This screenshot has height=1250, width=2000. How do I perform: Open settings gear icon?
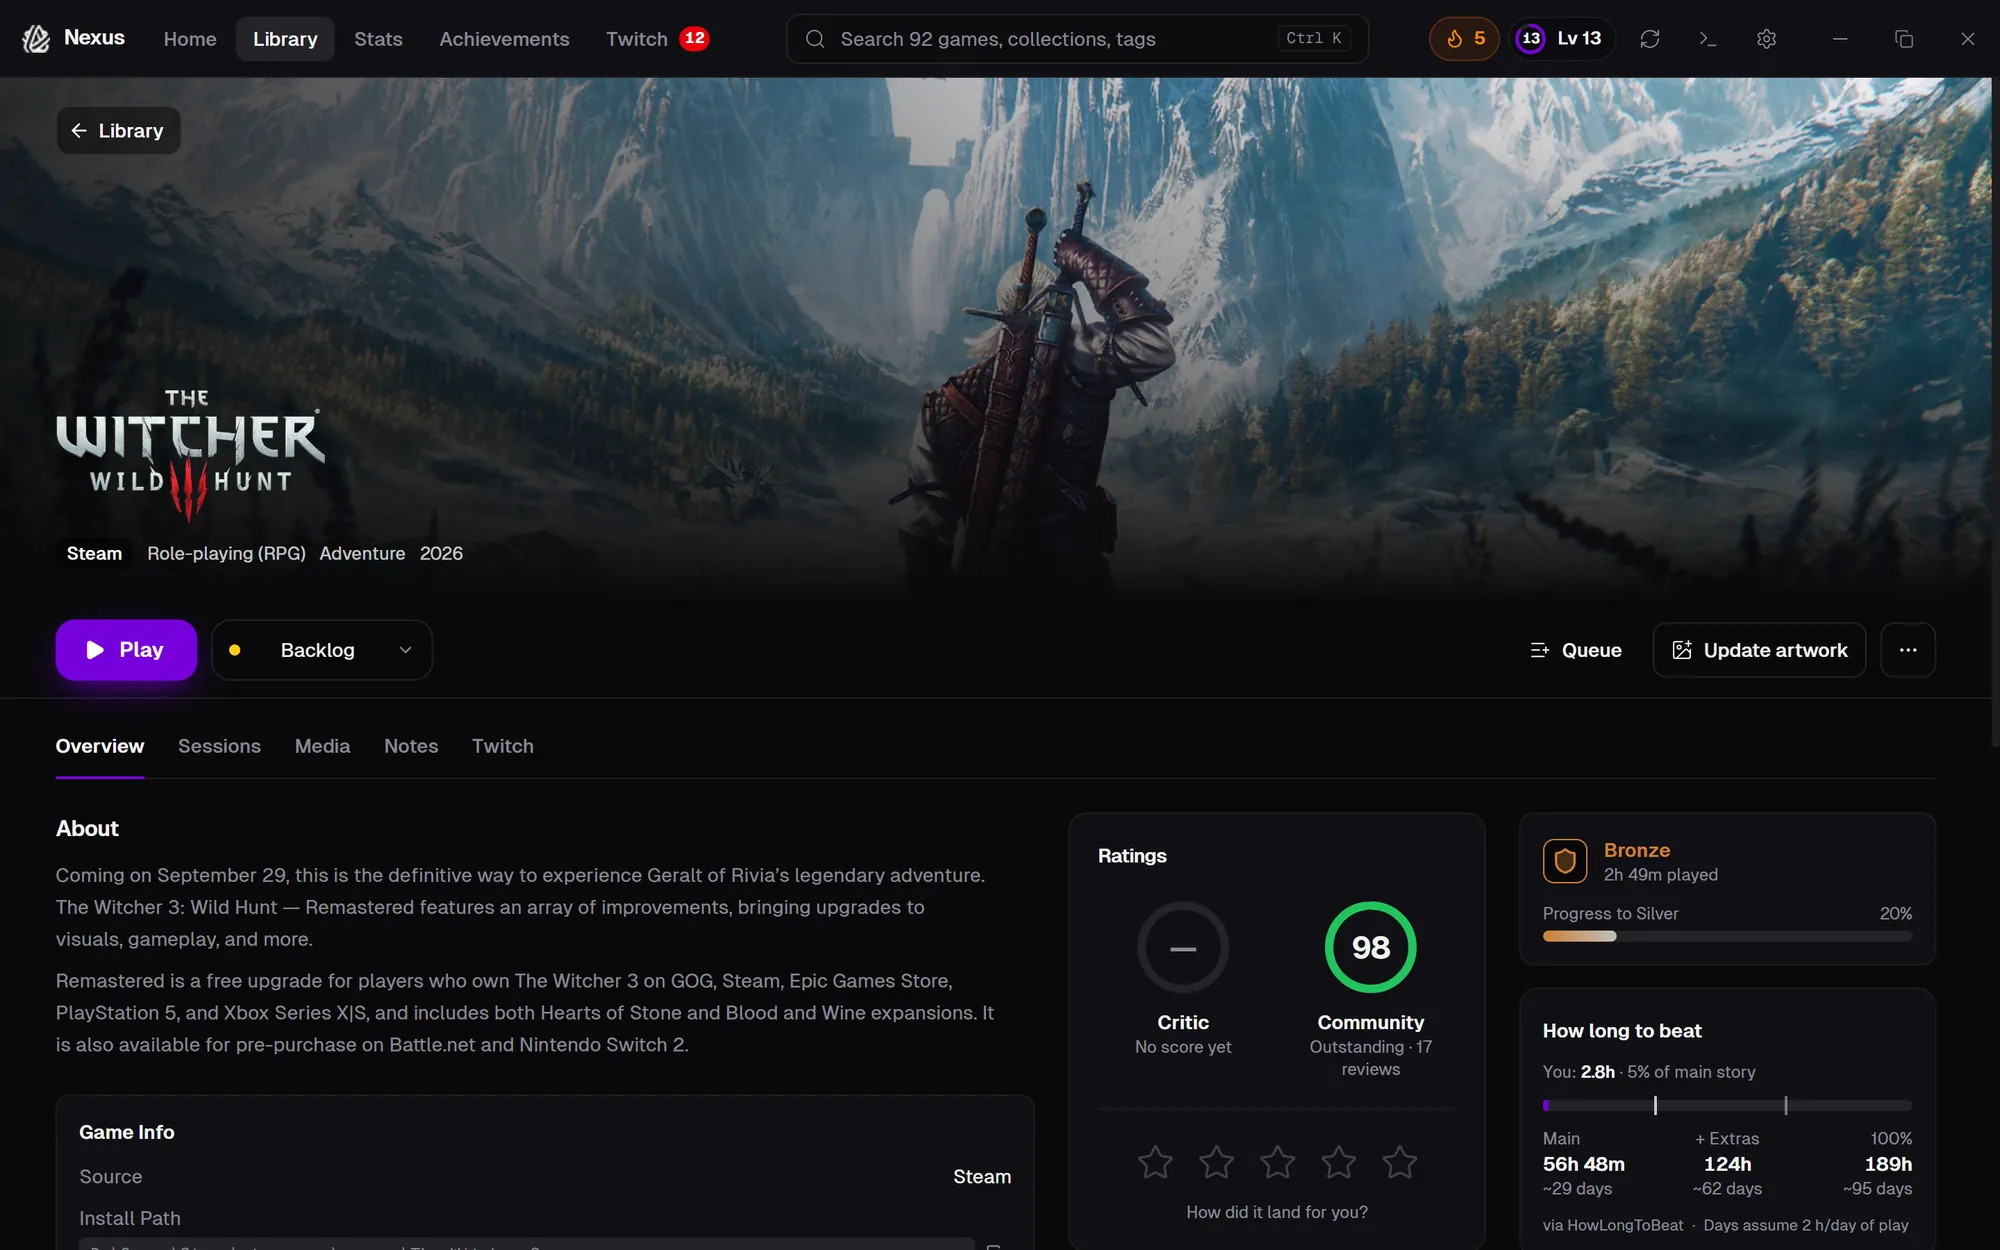[x=1767, y=39]
